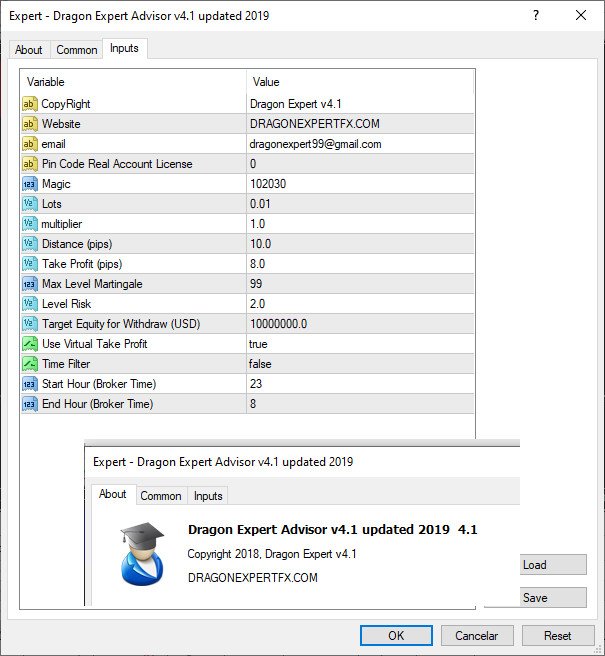Toggle the Use Virtual Take Profit value true
The height and width of the screenshot is (656, 605).
pyautogui.click(x=361, y=344)
